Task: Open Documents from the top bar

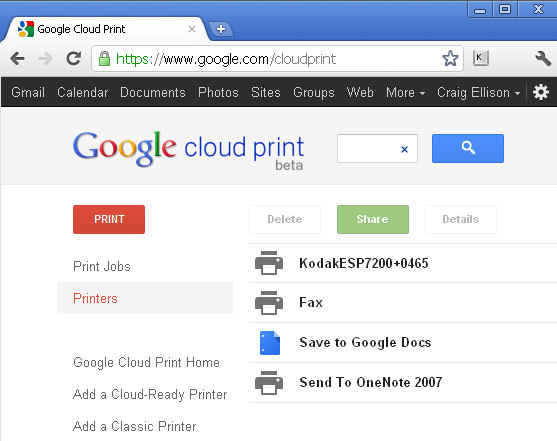Action: tap(153, 92)
